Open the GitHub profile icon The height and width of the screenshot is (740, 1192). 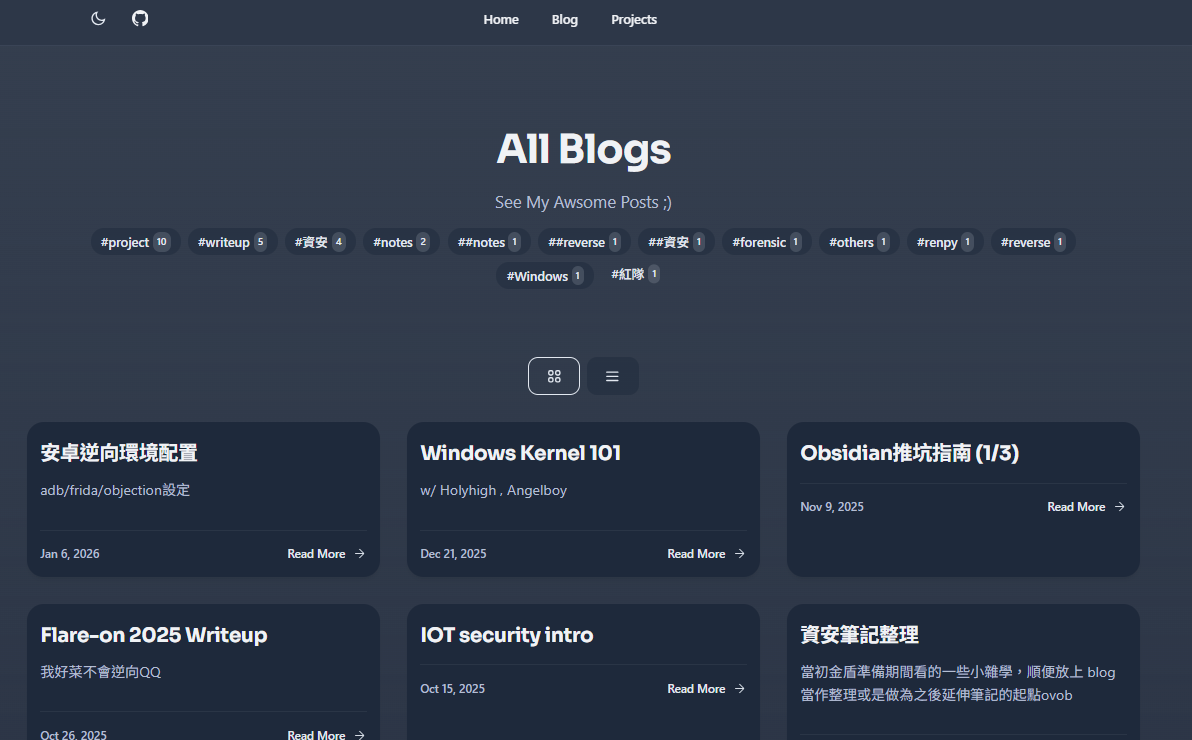140,18
